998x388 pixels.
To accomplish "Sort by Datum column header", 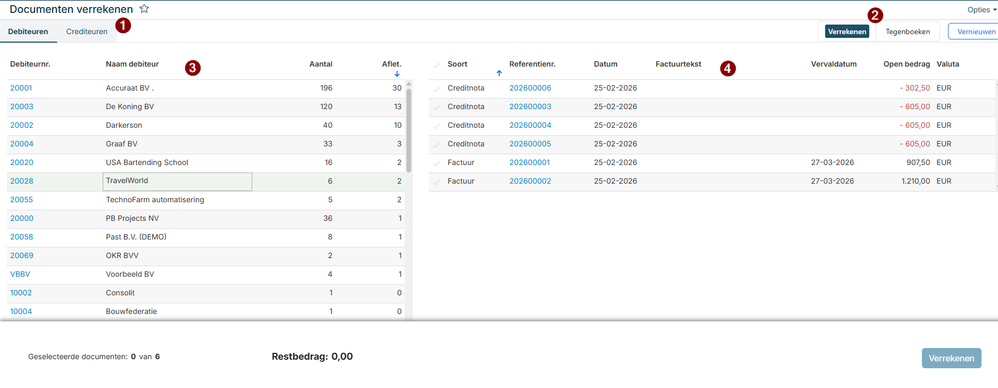I will pyautogui.click(x=605, y=65).
